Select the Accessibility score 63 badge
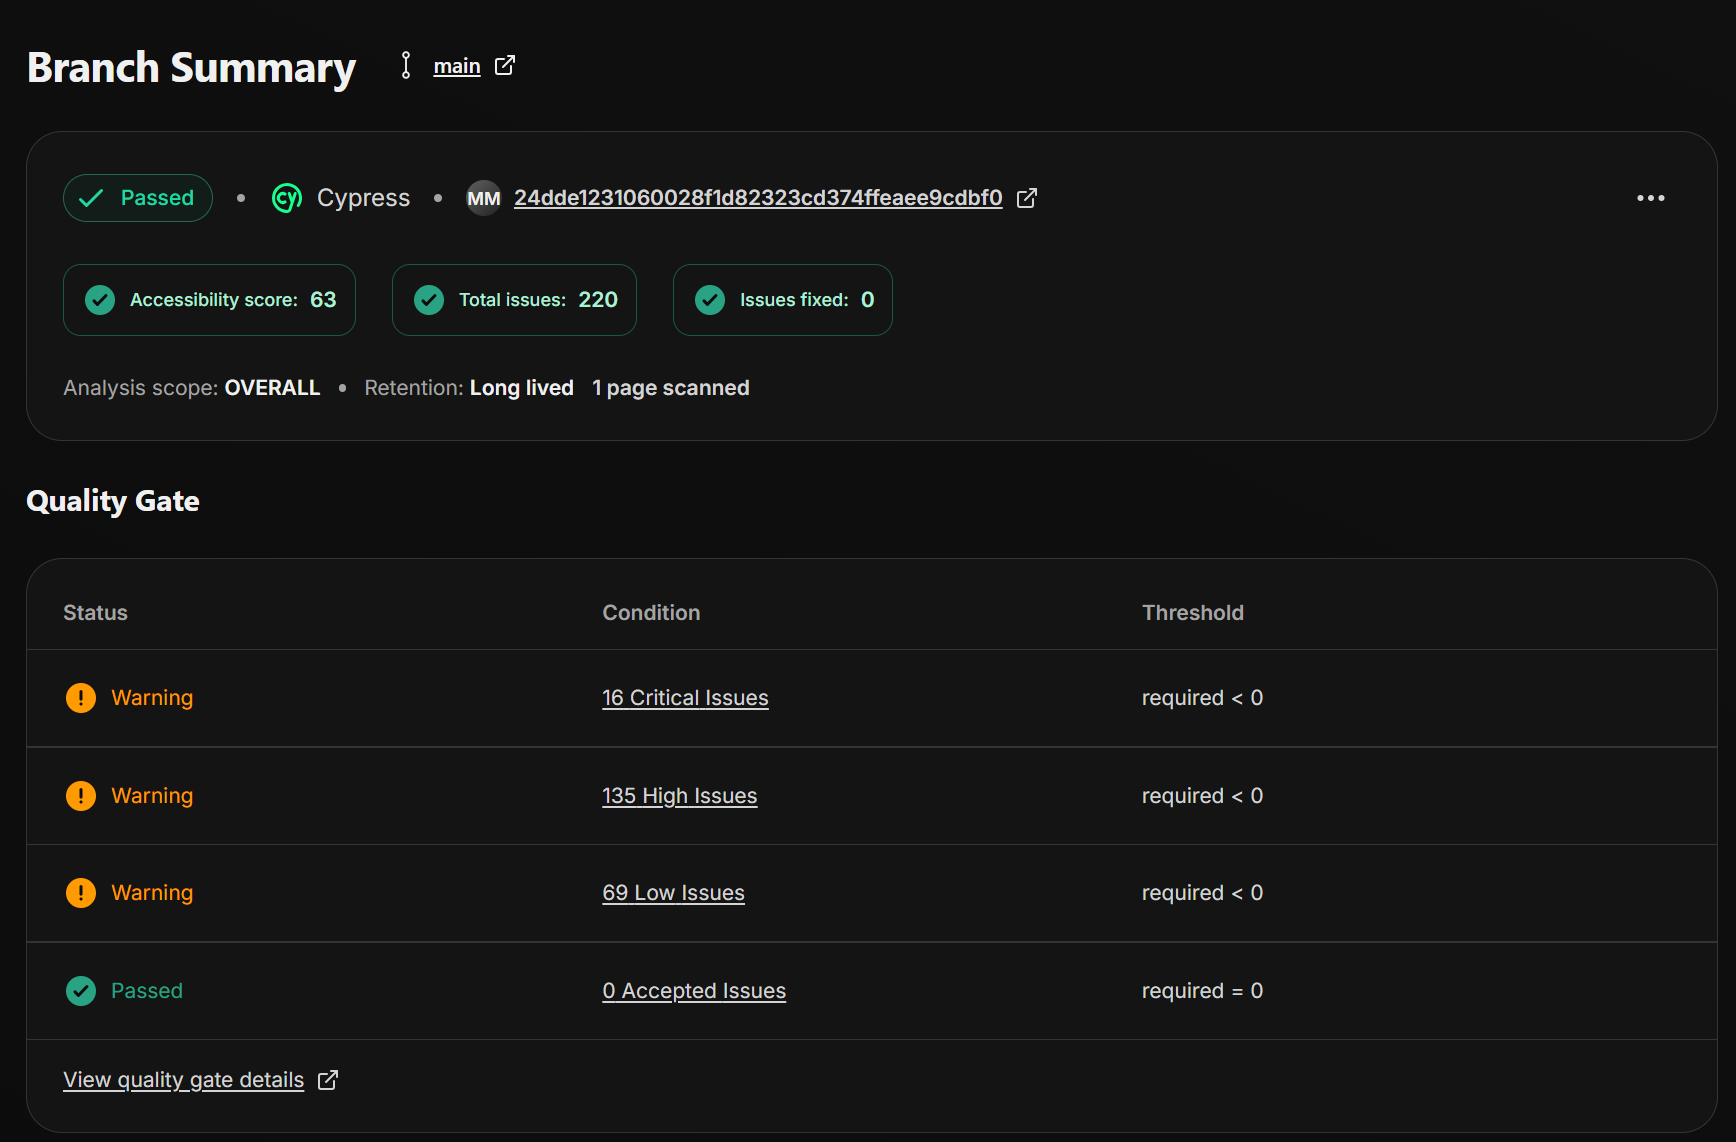This screenshot has width=1736, height=1142. click(209, 300)
